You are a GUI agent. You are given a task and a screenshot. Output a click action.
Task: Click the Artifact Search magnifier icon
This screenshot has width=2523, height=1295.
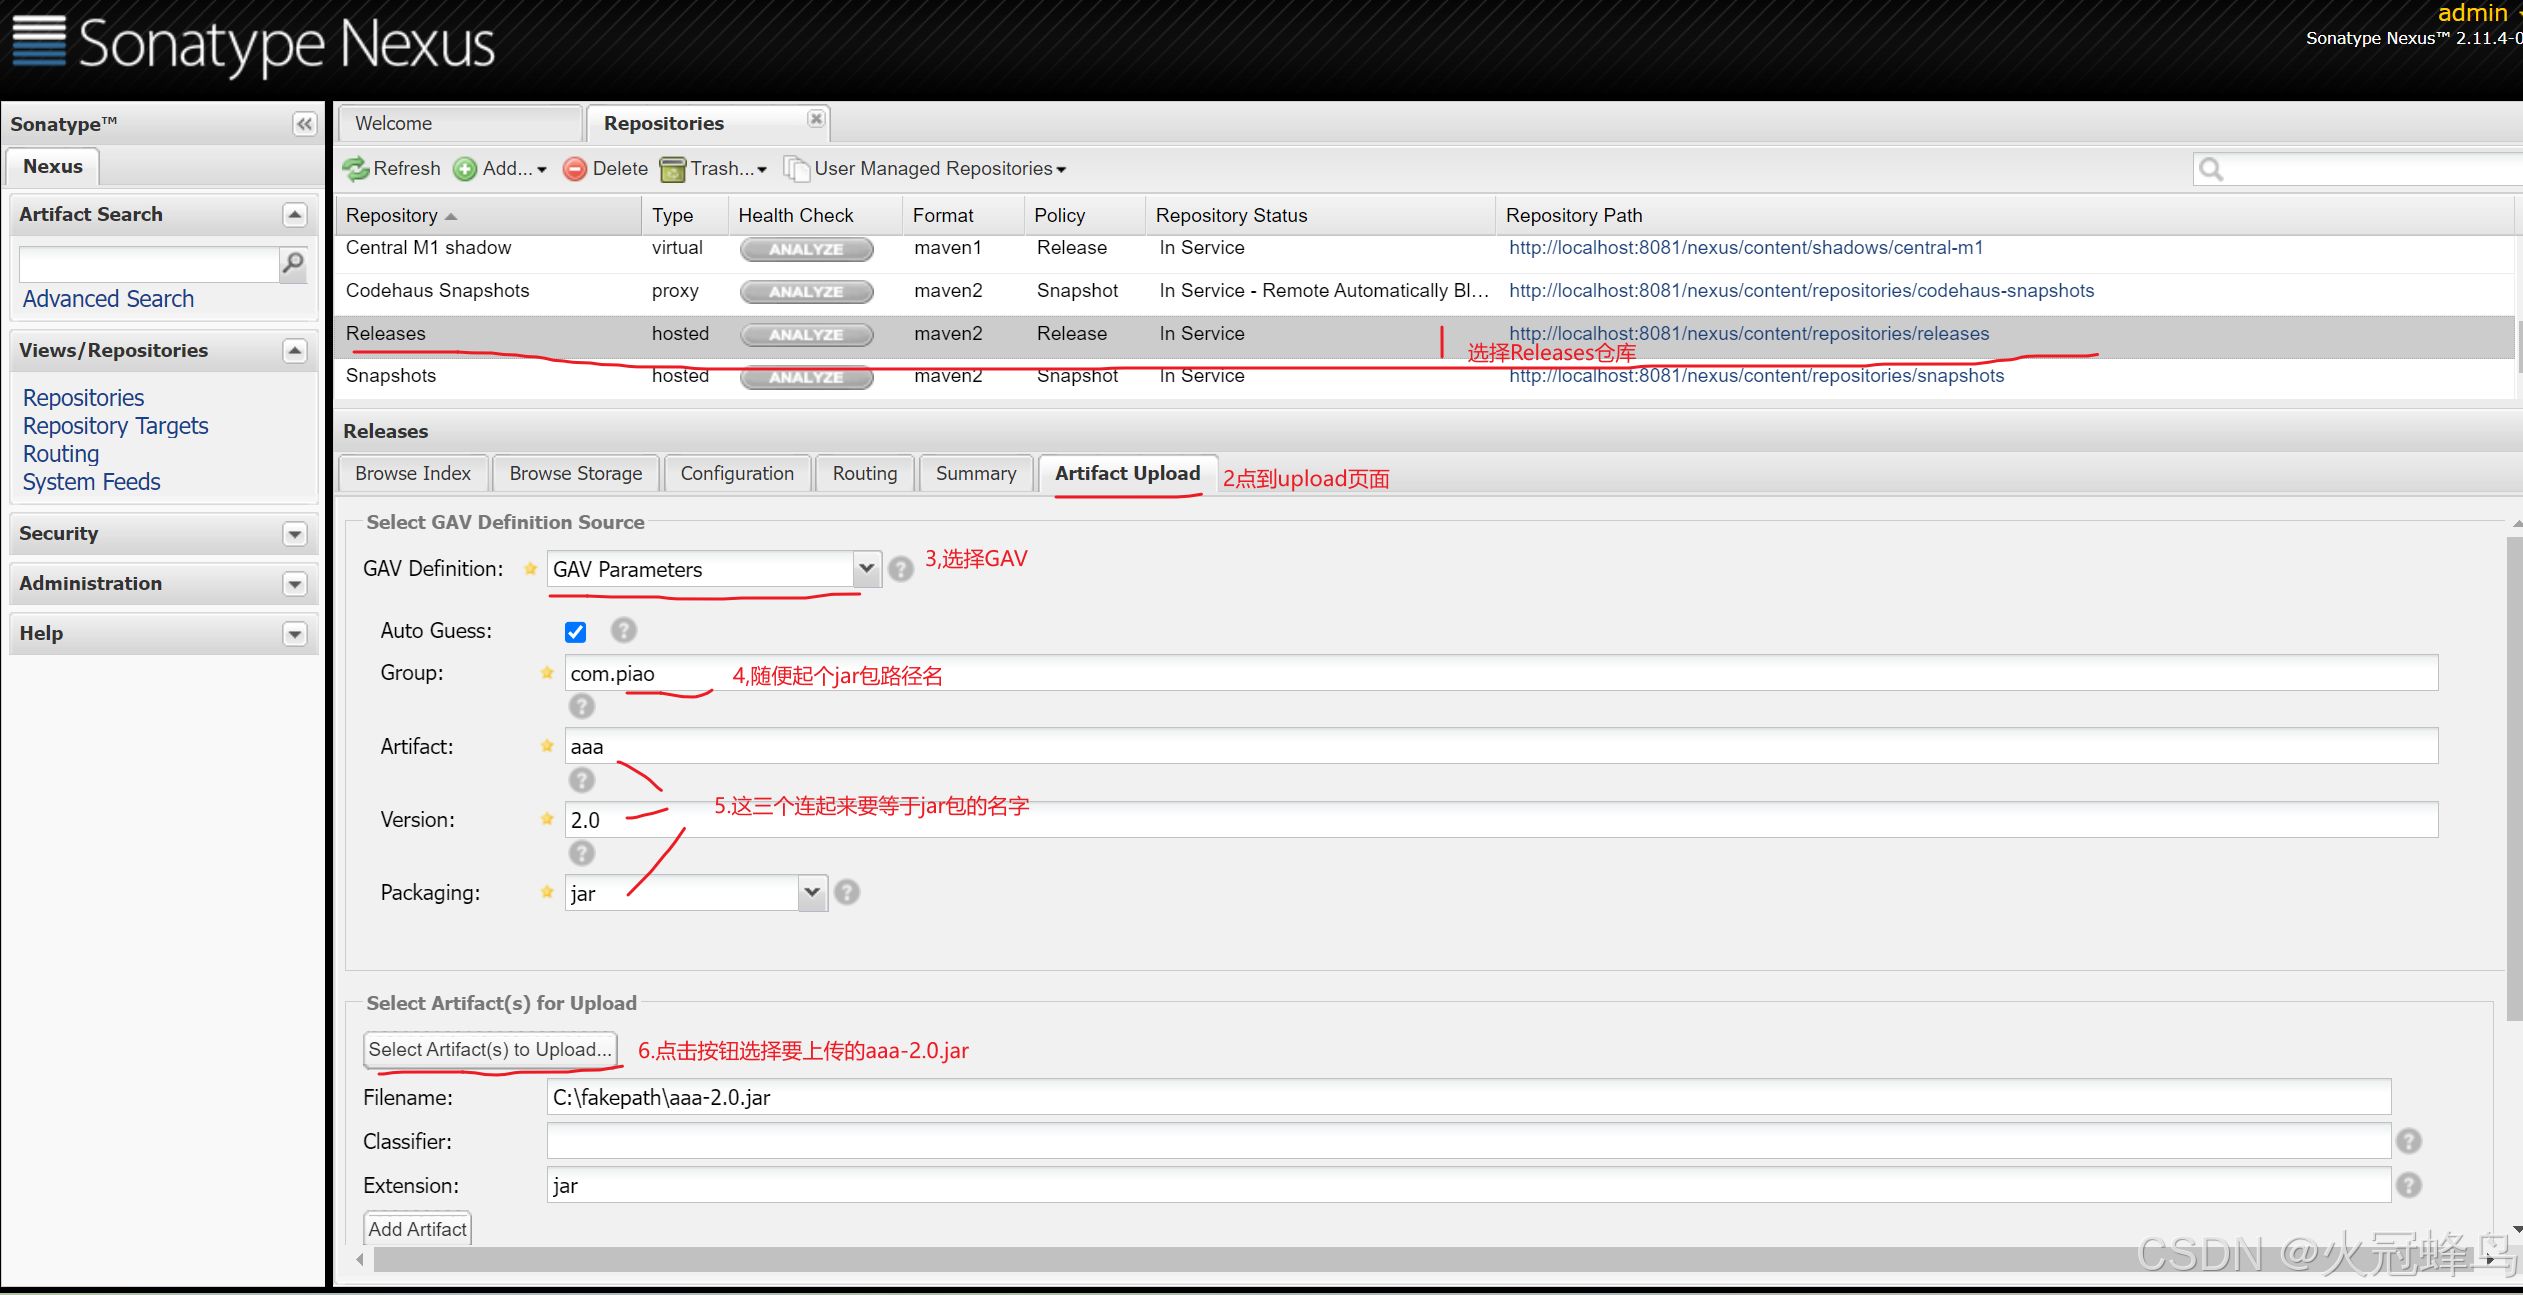tap(293, 264)
